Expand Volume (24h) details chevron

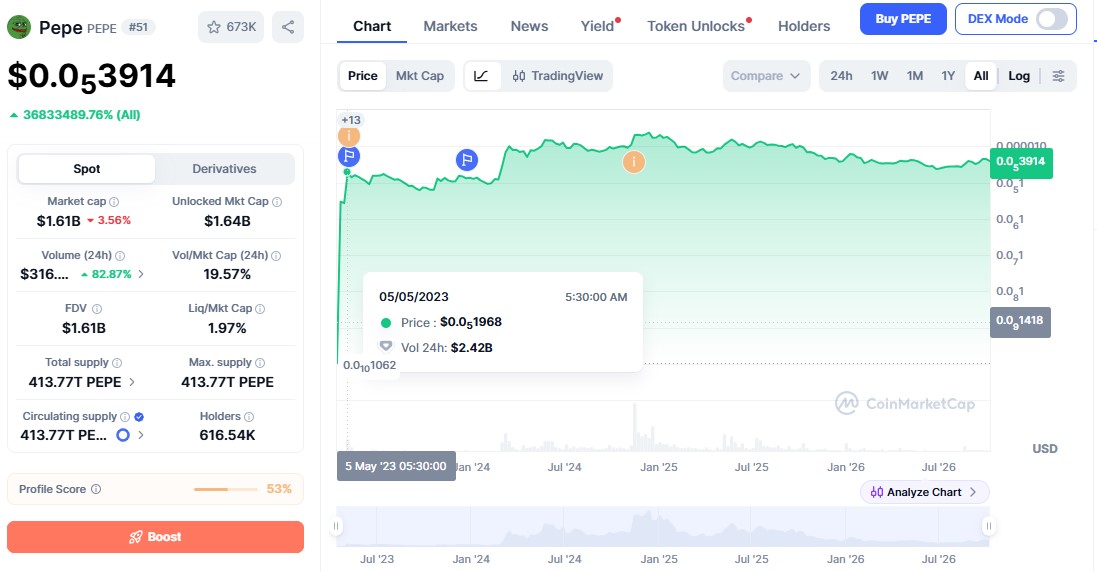point(141,274)
